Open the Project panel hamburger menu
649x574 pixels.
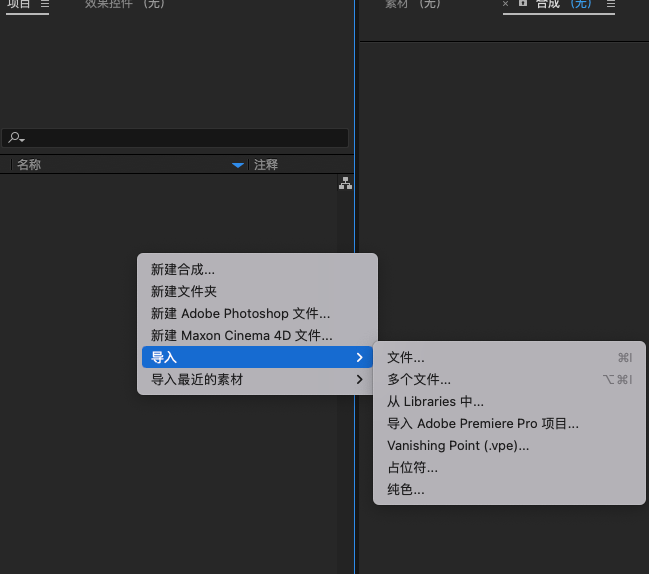45,4
